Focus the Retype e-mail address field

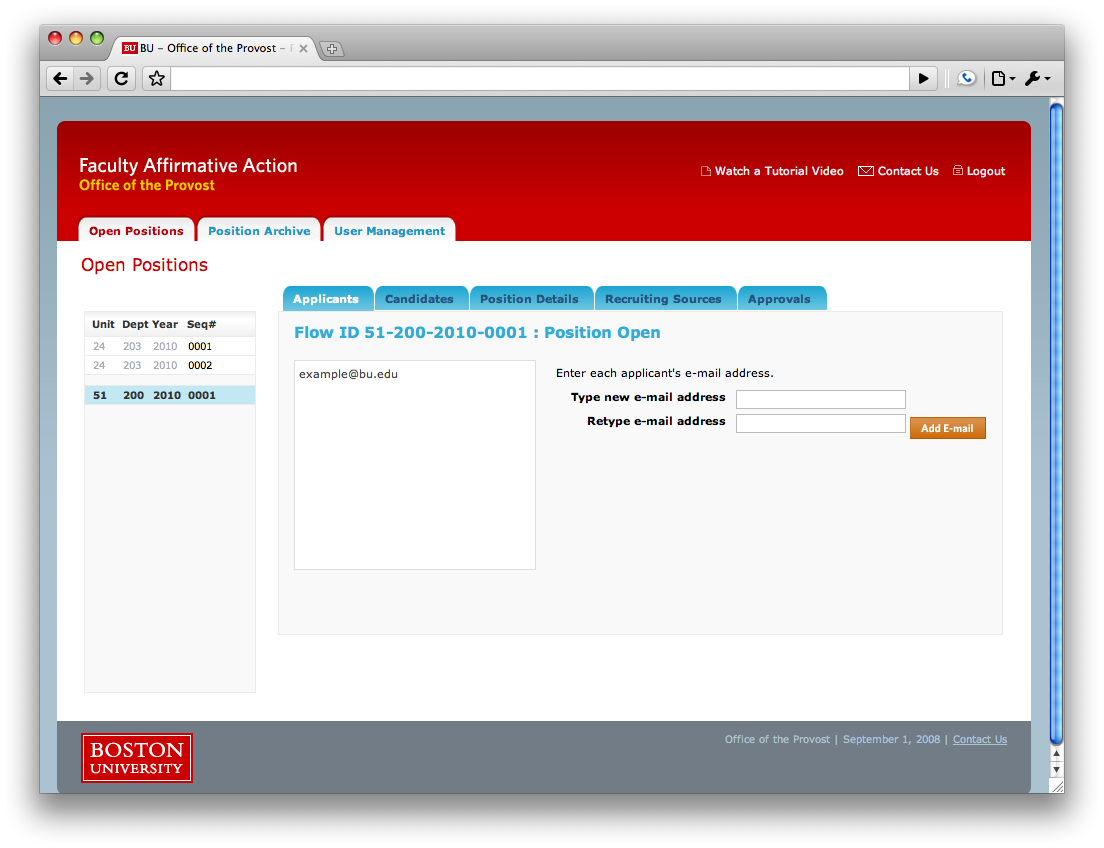(820, 423)
